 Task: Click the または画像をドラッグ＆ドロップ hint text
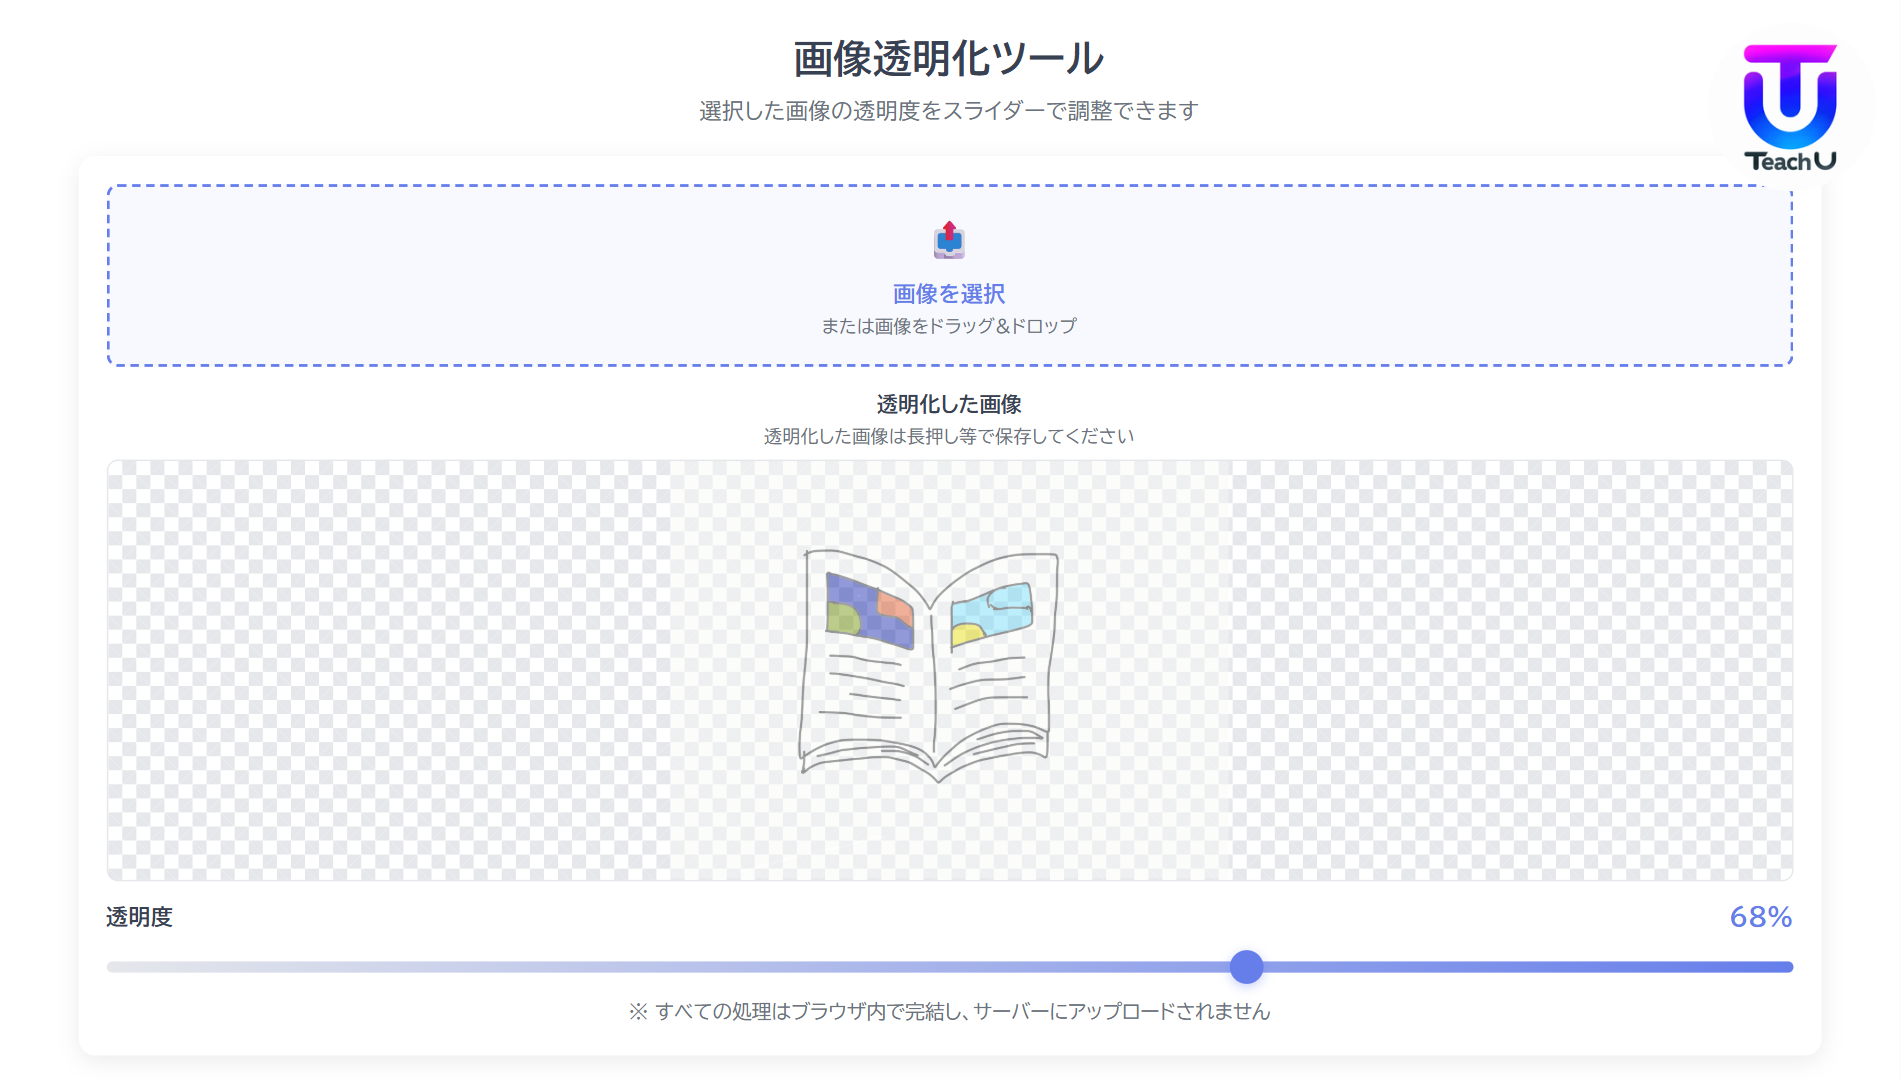[x=949, y=324]
